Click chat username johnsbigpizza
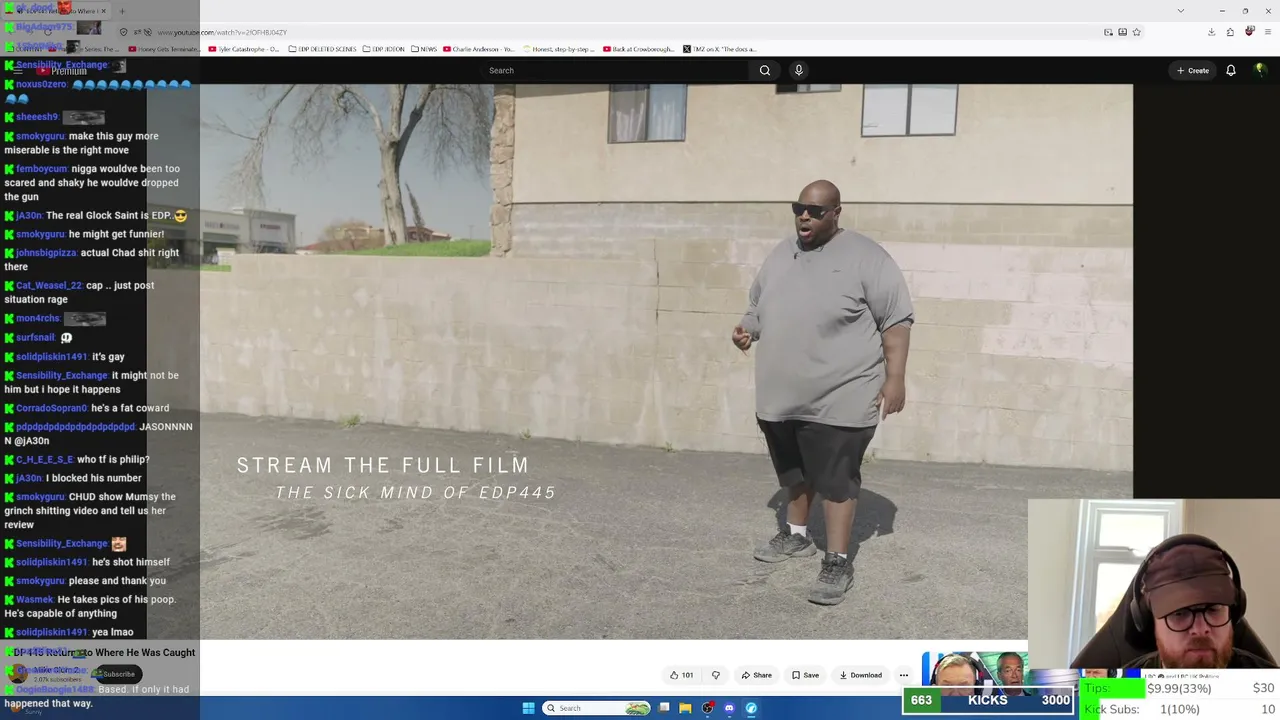The image size is (1280, 720). coord(46,253)
